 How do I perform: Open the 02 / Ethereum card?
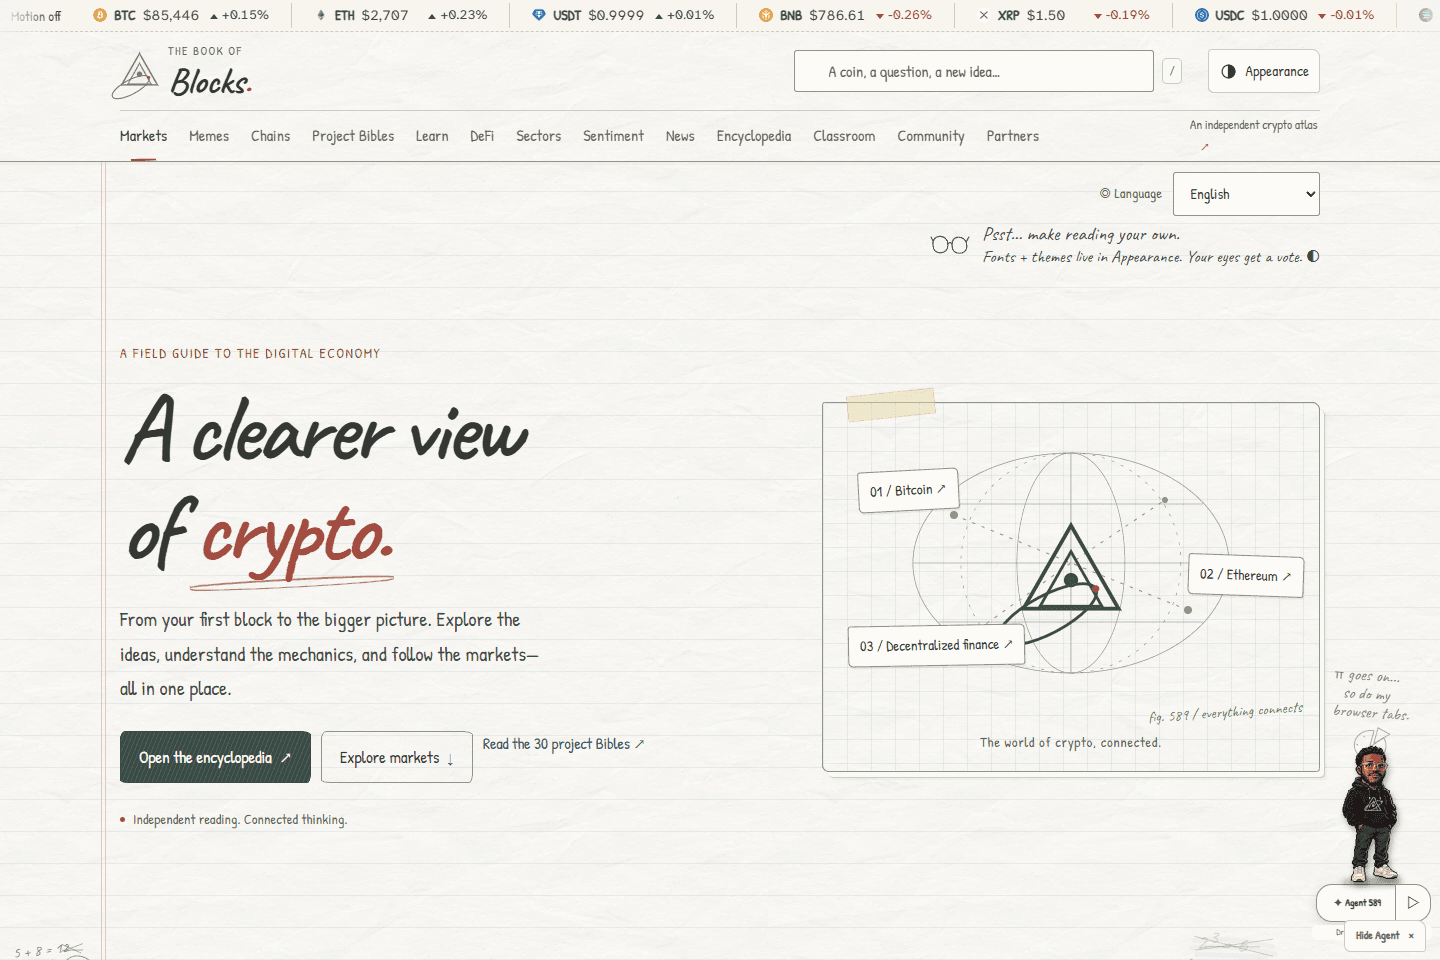(x=1245, y=575)
